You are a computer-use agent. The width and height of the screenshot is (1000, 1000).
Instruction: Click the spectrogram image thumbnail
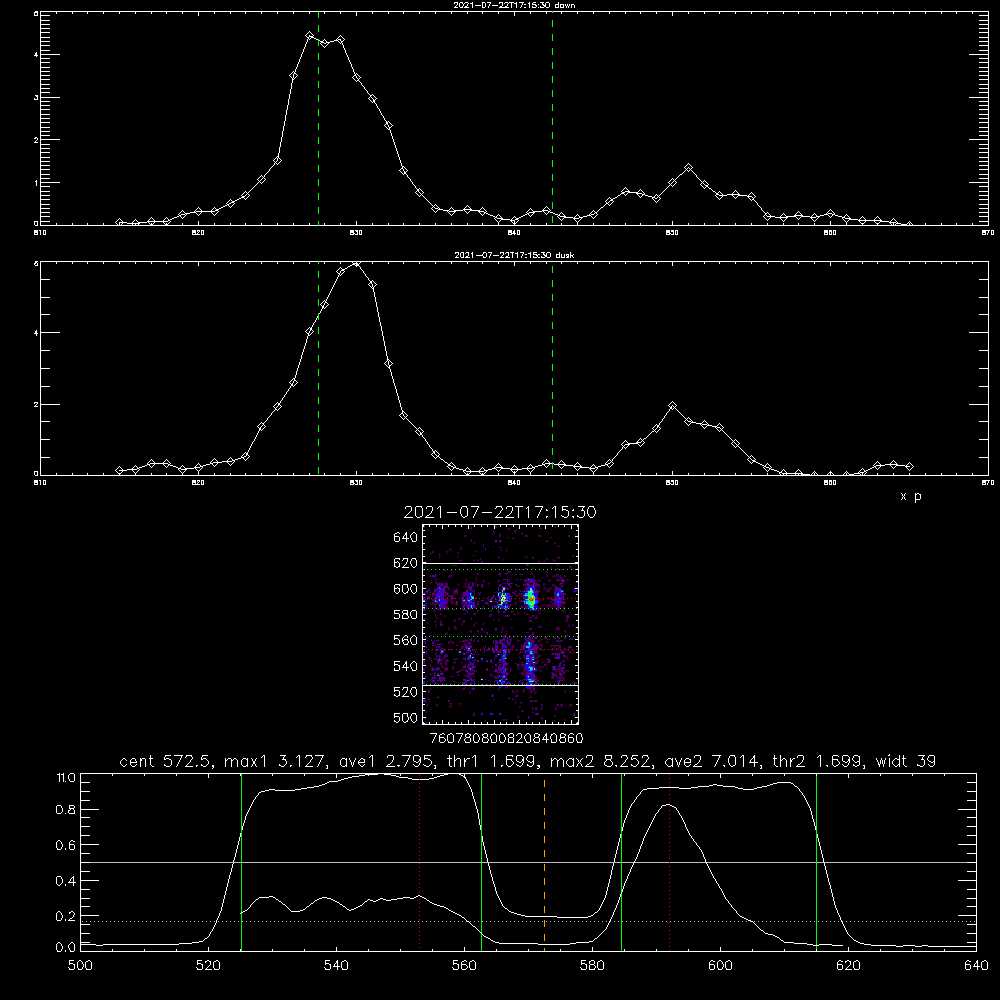[x=500, y=624]
